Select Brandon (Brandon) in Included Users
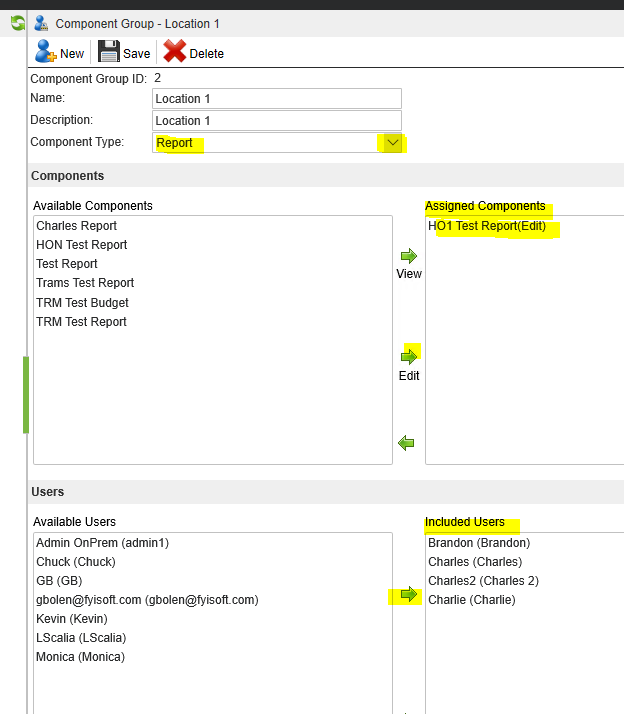Screen dimensions: 624x714 (479, 543)
